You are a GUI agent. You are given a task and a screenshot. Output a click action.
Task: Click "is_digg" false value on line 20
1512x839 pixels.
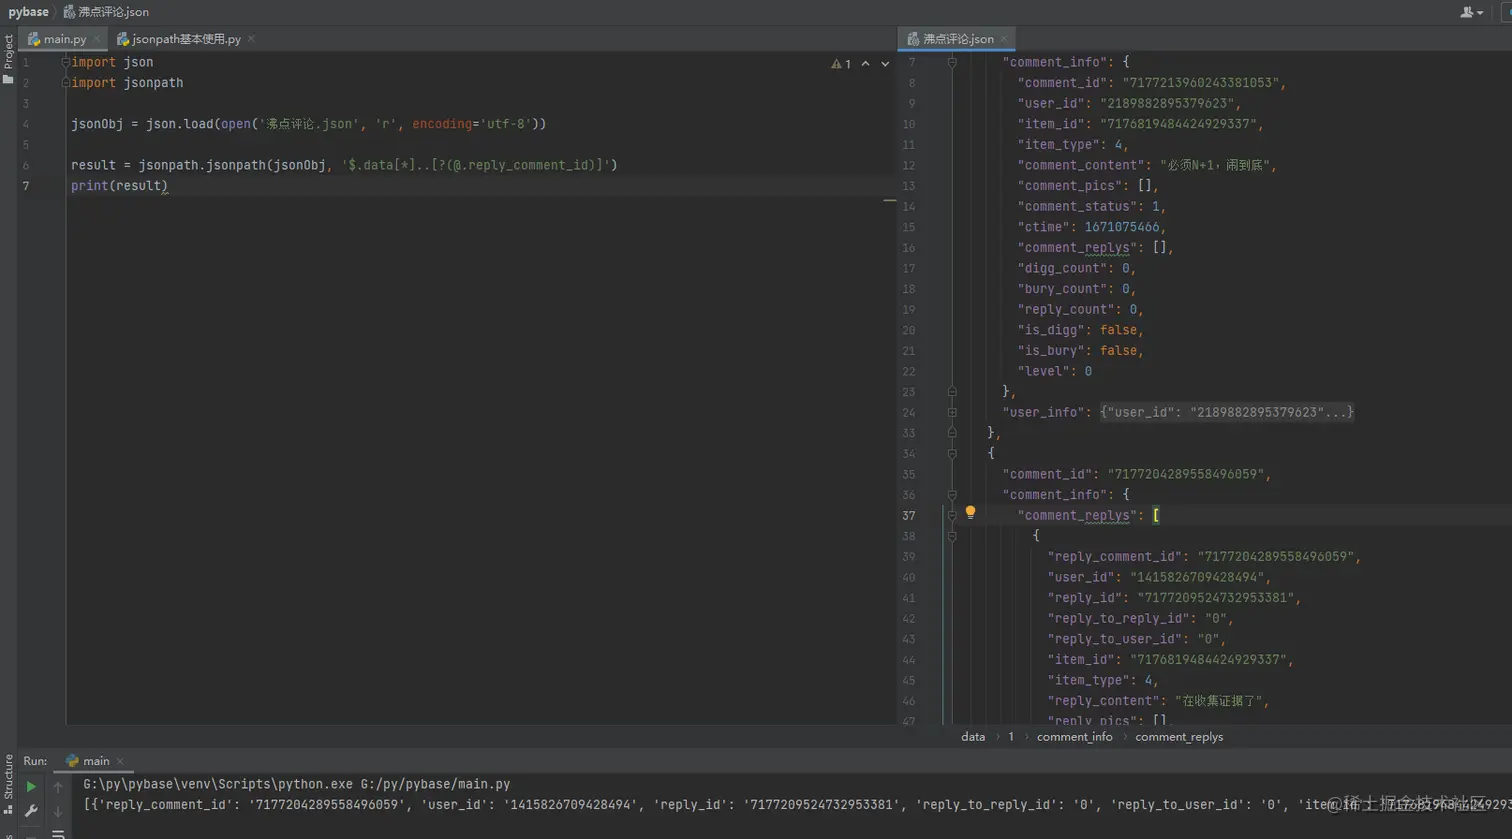click(x=1118, y=330)
